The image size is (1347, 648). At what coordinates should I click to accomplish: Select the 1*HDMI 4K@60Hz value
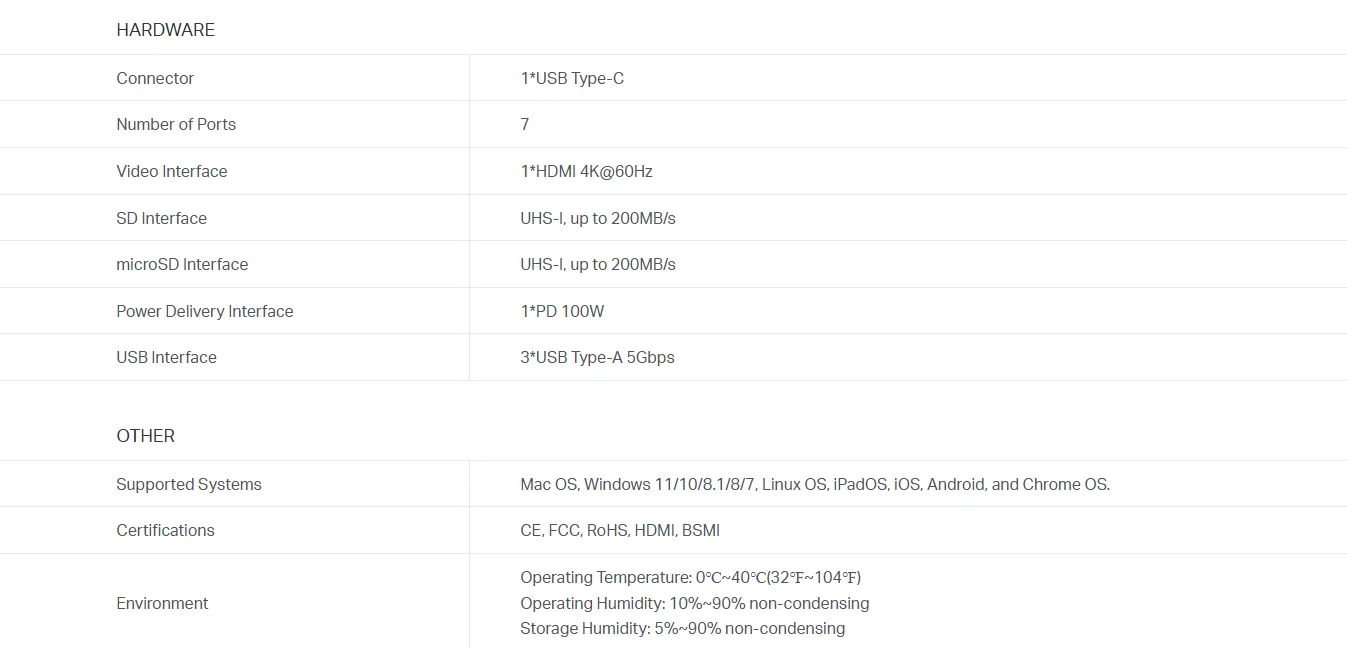click(x=586, y=171)
